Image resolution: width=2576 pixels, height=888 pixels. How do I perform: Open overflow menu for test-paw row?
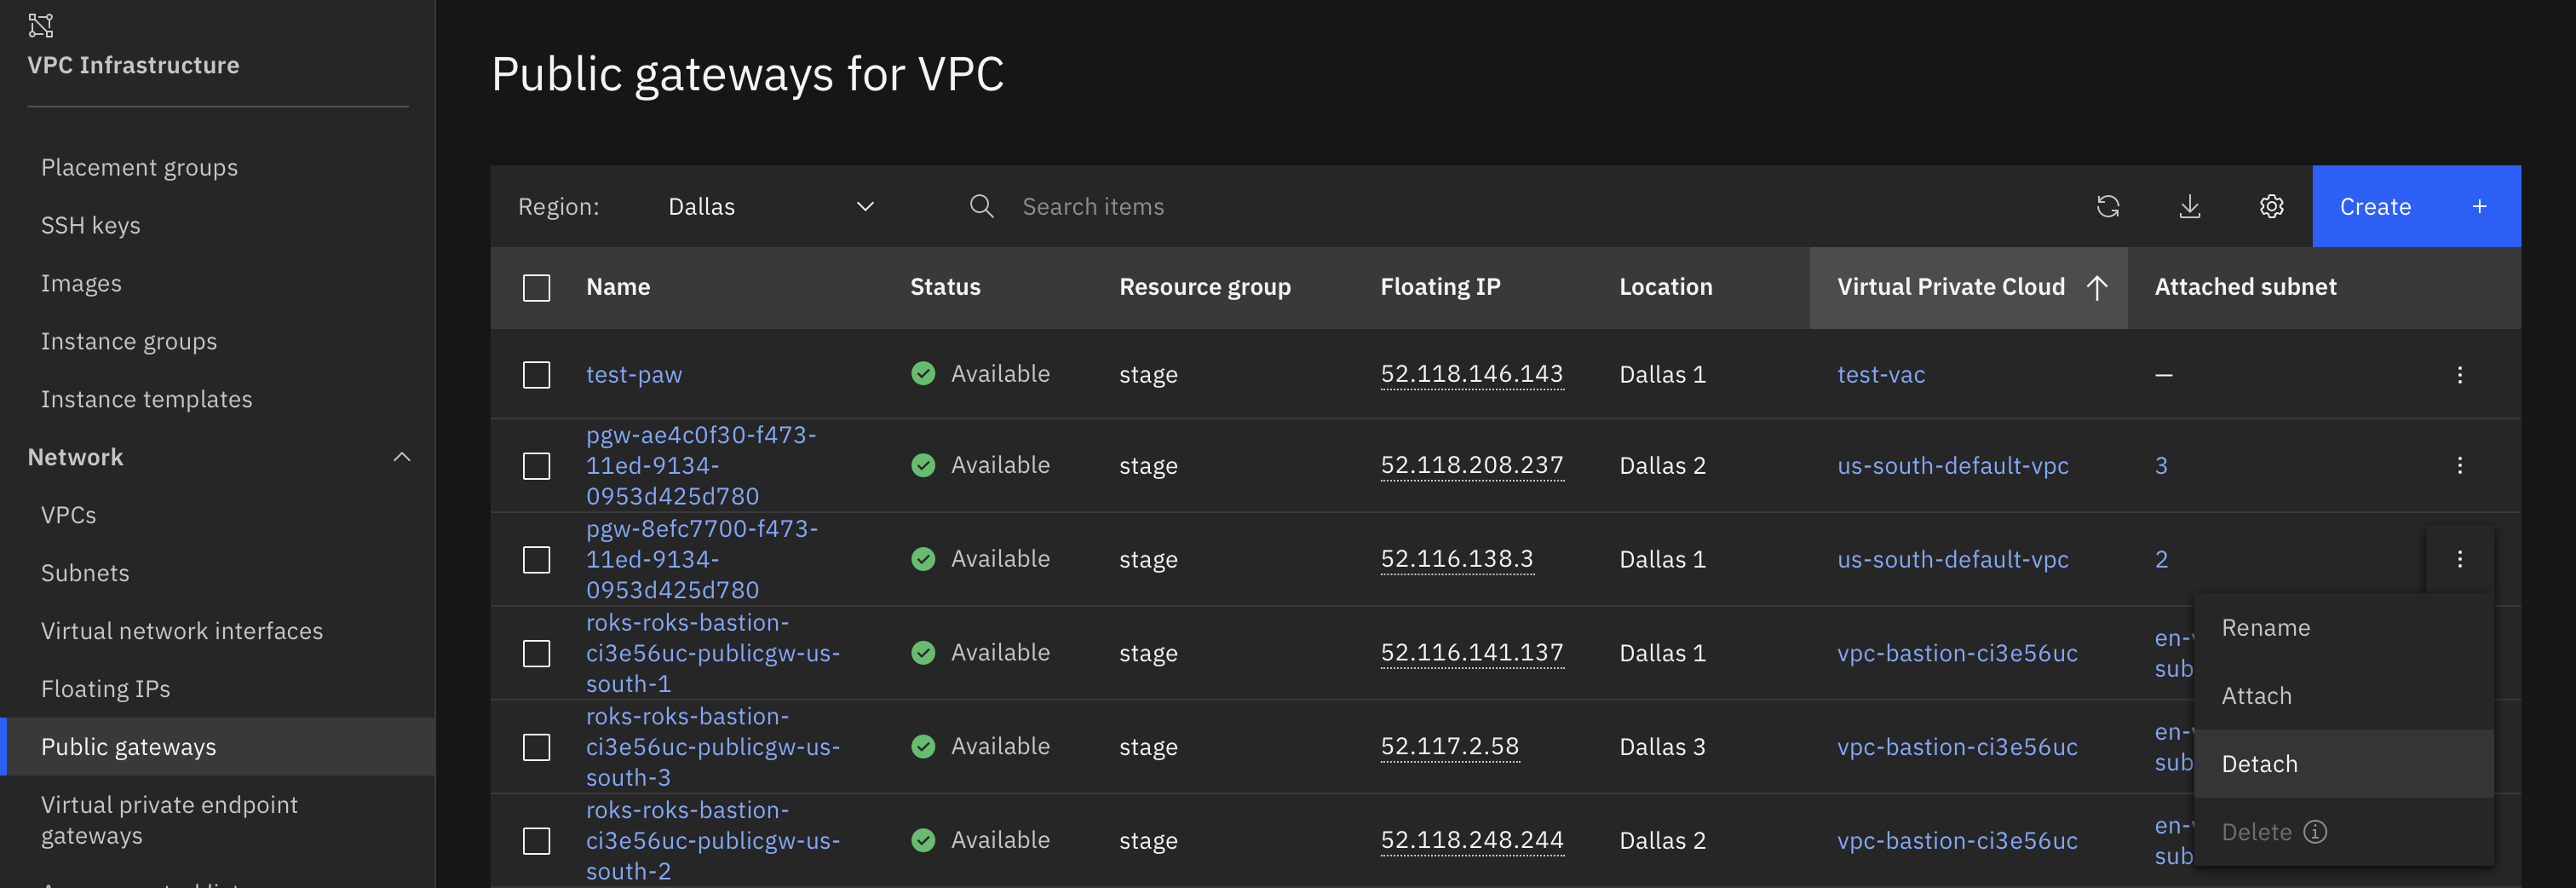point(2459,375)
